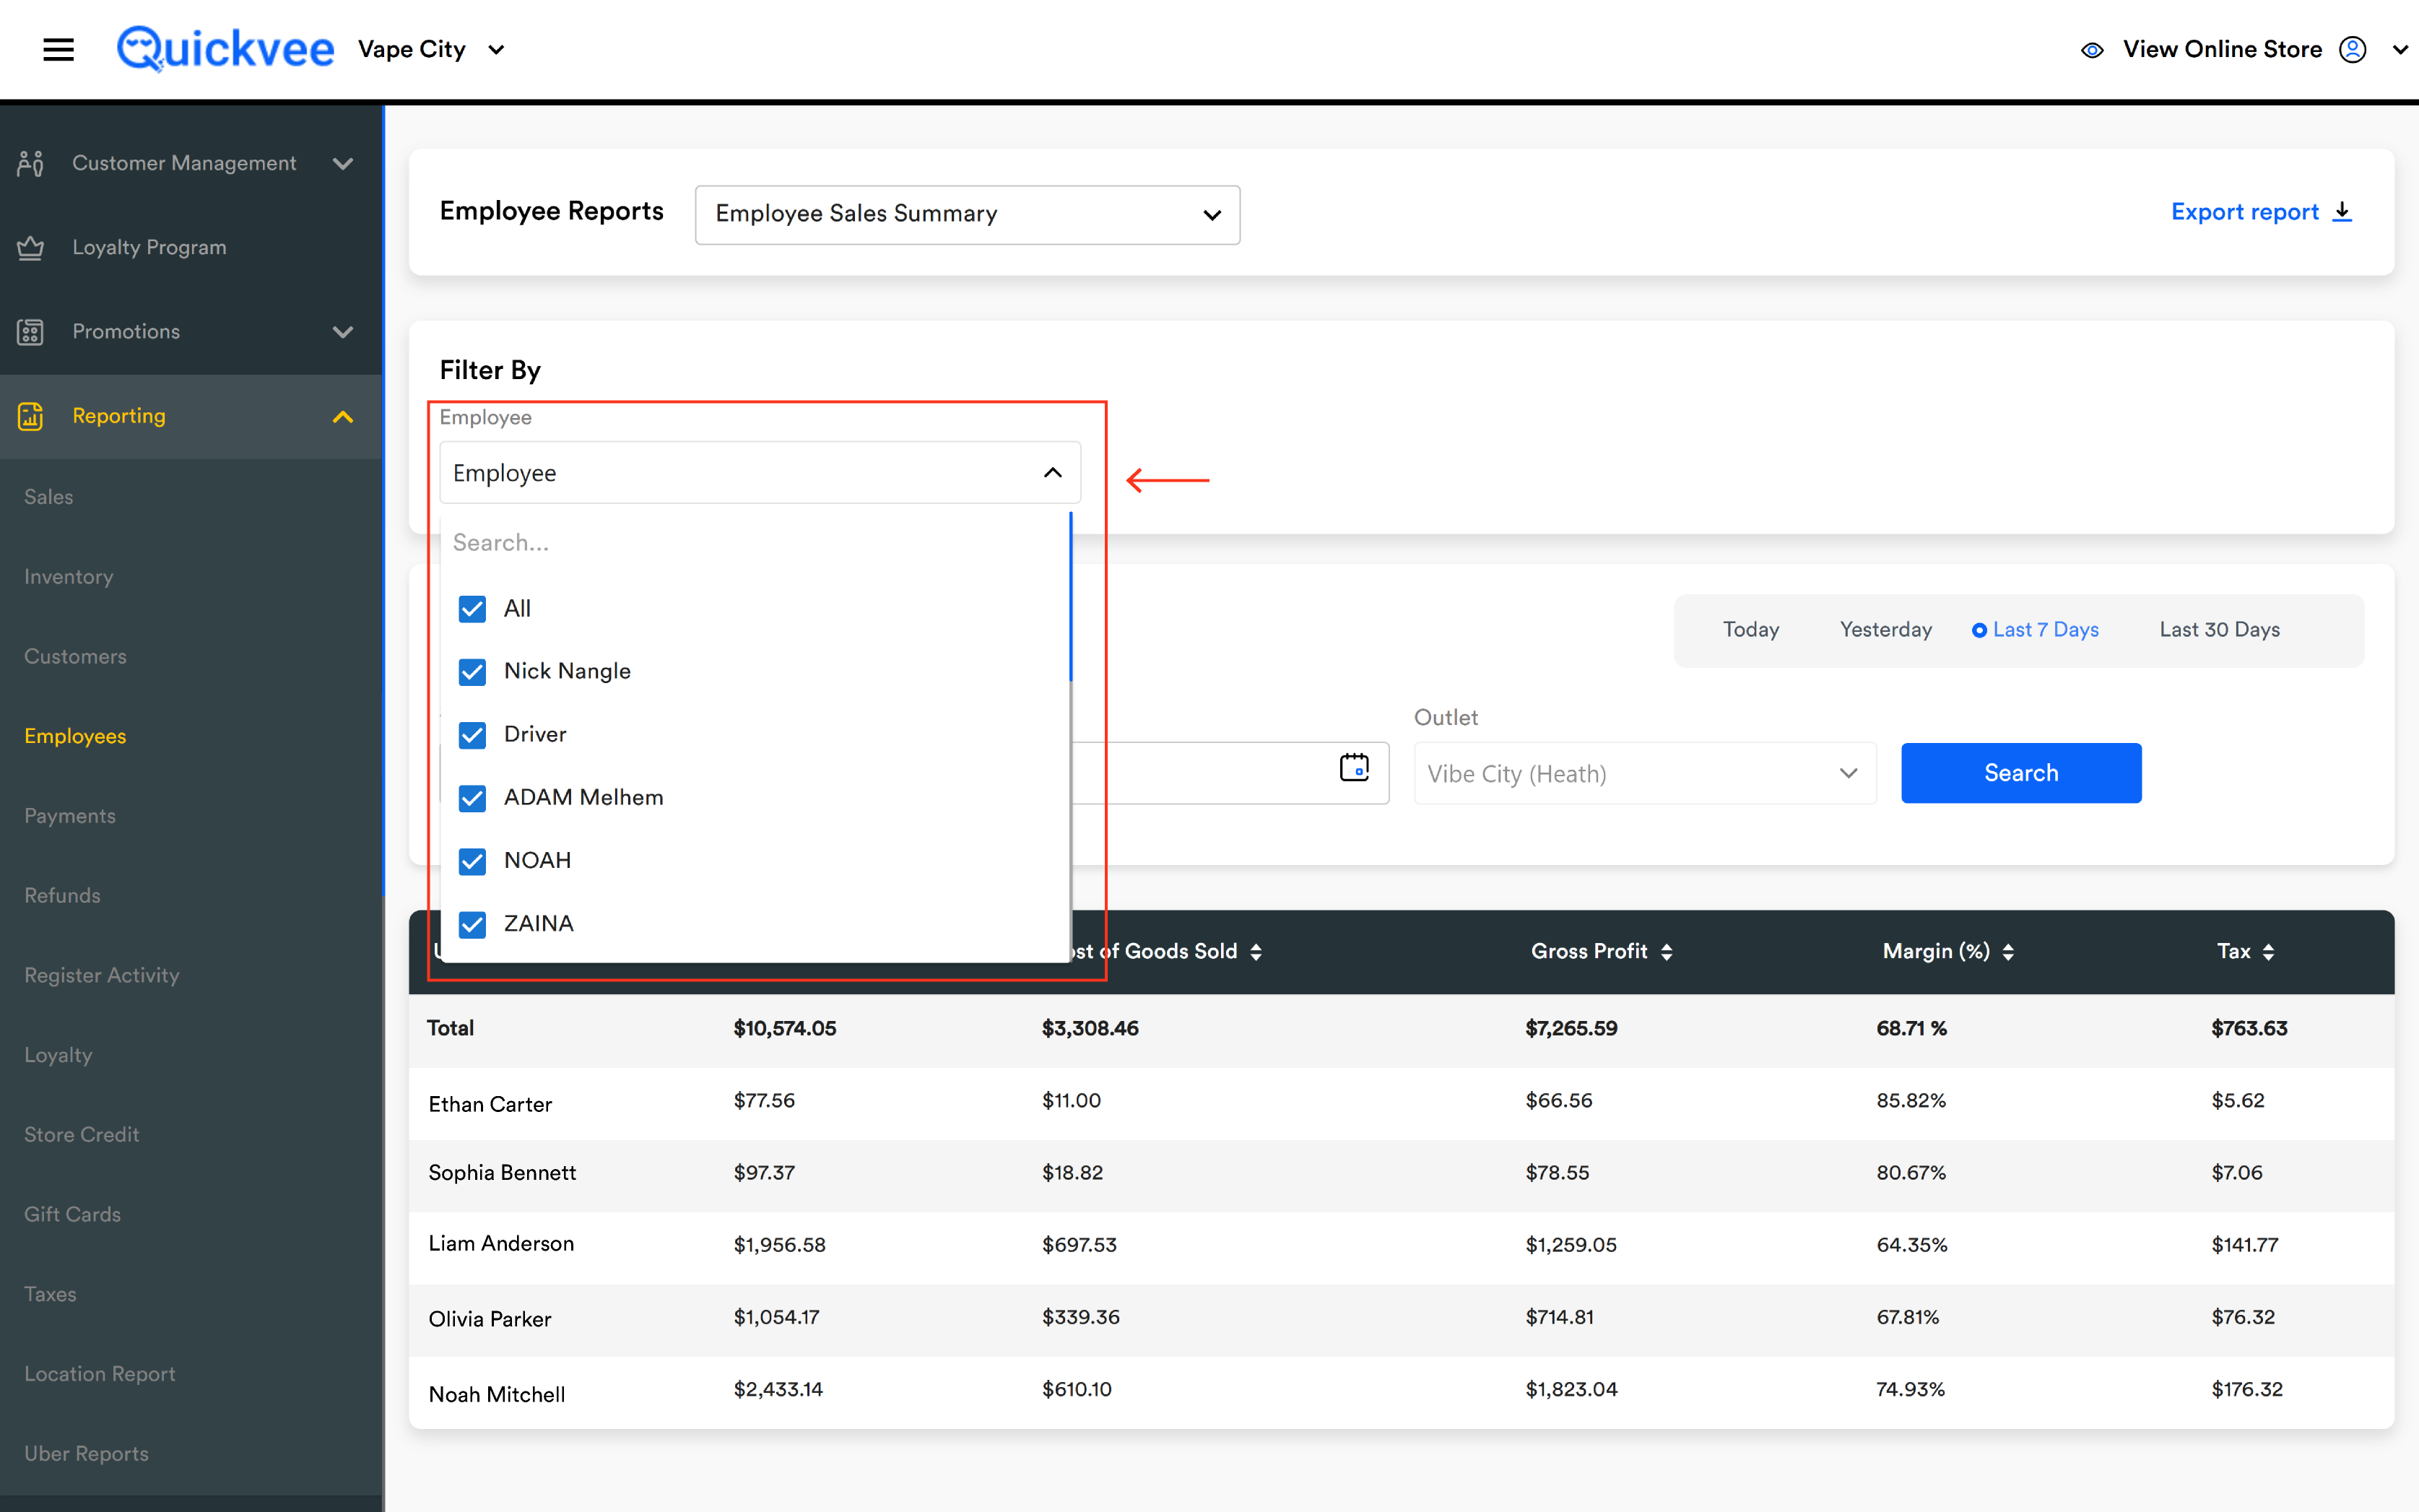Open Payments report in sidebar
2419x1512 pixels.
70,816
